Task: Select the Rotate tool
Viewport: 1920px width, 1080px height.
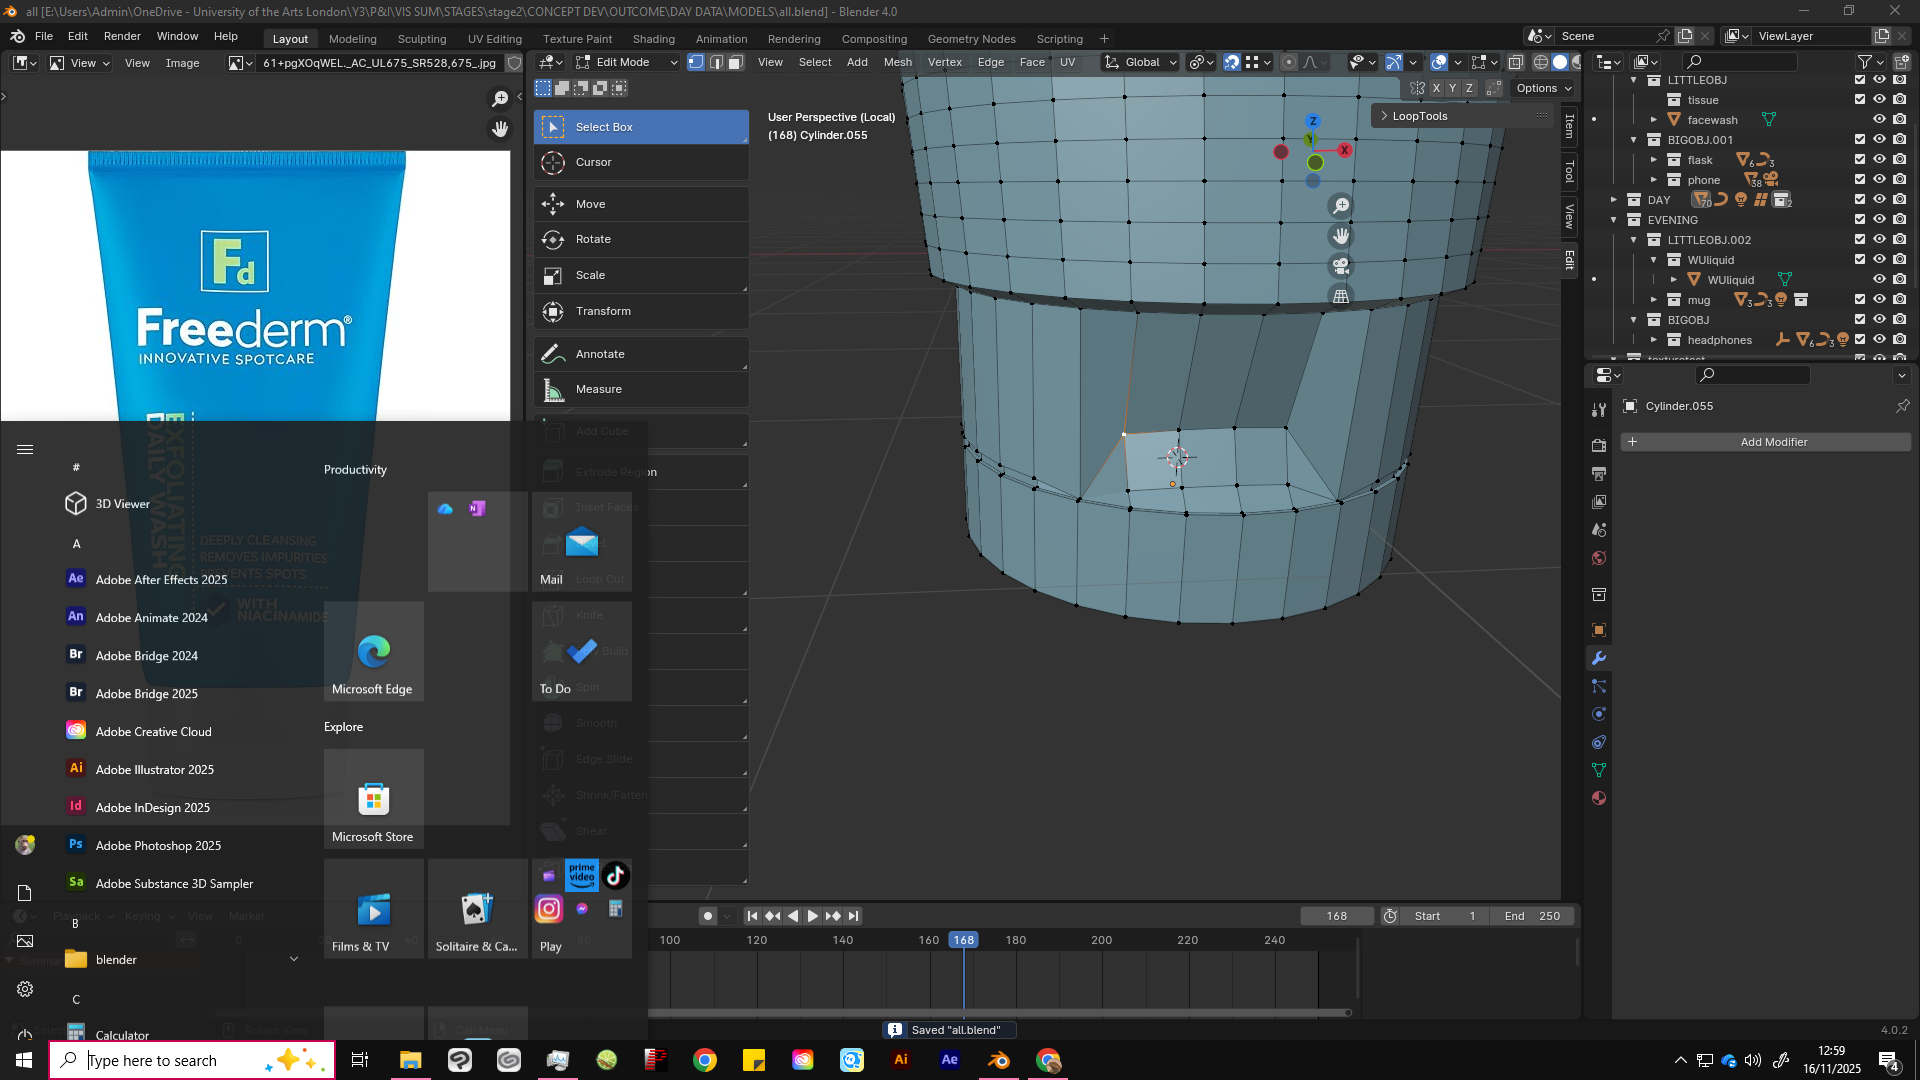Action: (x=641, y=239)
